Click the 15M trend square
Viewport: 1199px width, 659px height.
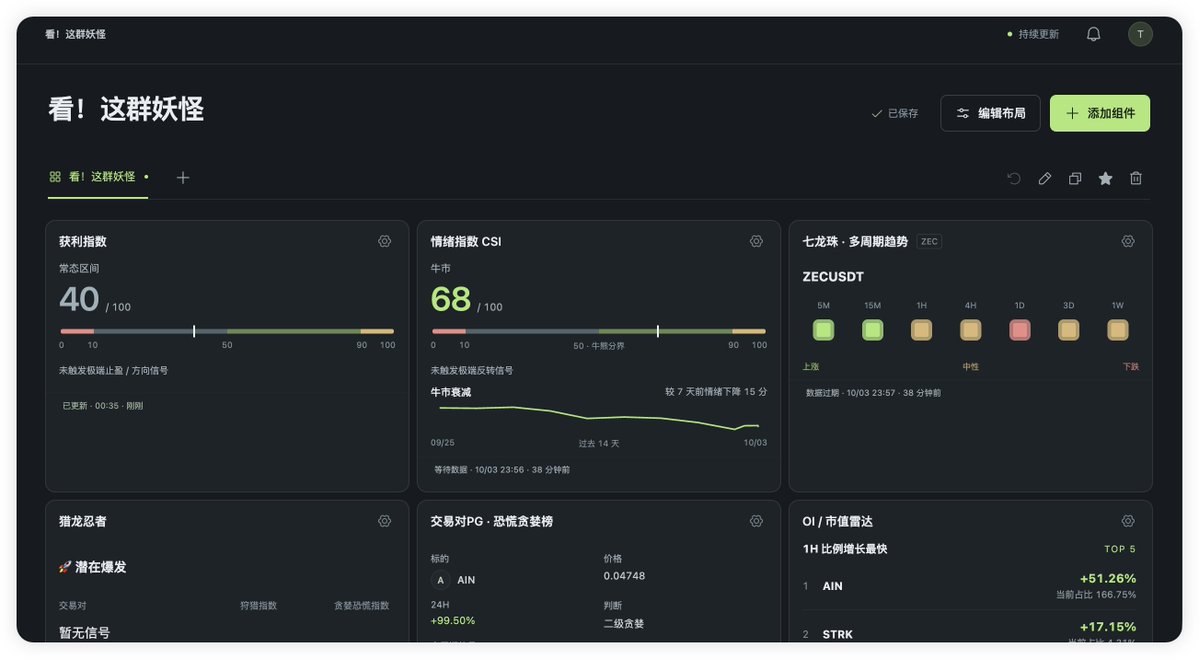pos(872,330)
